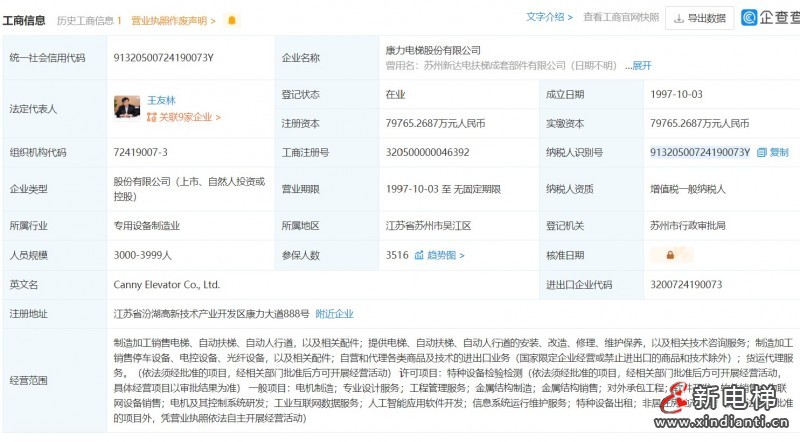The image size is (800, 442).
Task: View 查看工商官网快照
Action: pyautogui.click(x=621, y=17)
